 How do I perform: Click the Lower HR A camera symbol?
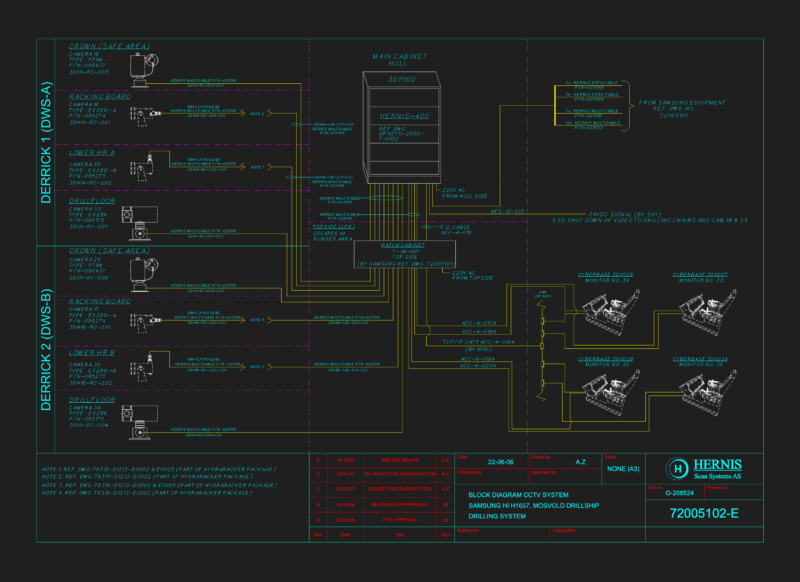pos(142,166)
